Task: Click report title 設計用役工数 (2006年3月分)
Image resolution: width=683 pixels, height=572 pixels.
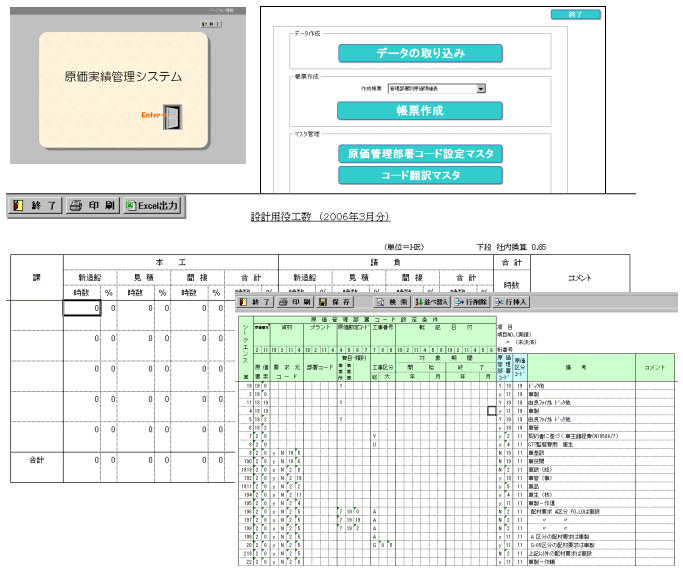Action: click(x=320, y=217)
